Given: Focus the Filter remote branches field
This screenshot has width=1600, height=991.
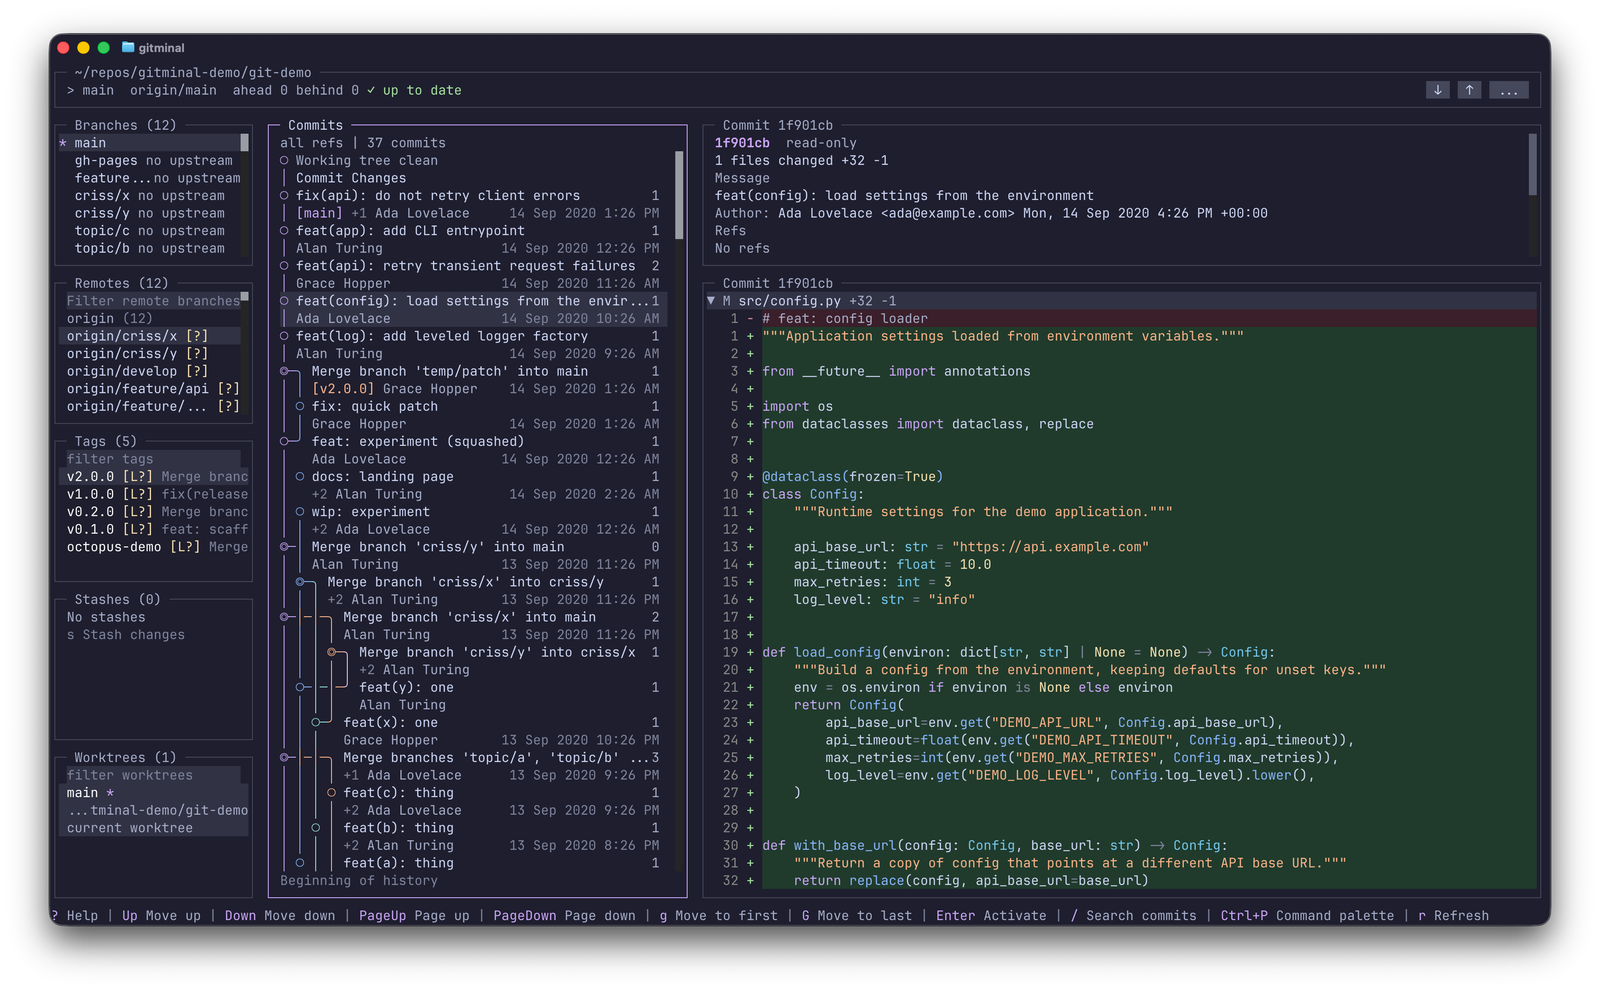Looking at the screenshot, I should coord(153,301).
